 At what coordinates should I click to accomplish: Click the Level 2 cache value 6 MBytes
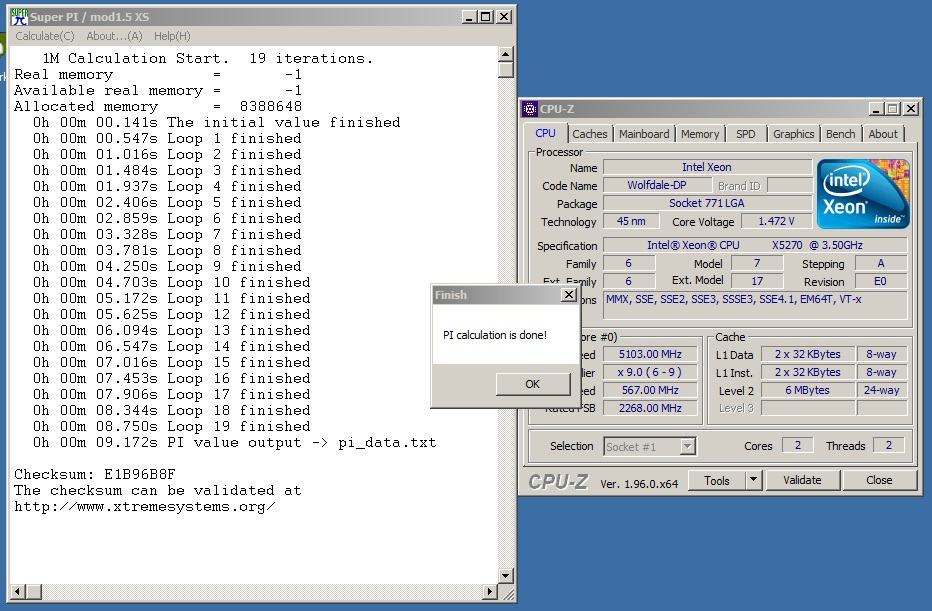coord(807,390)
